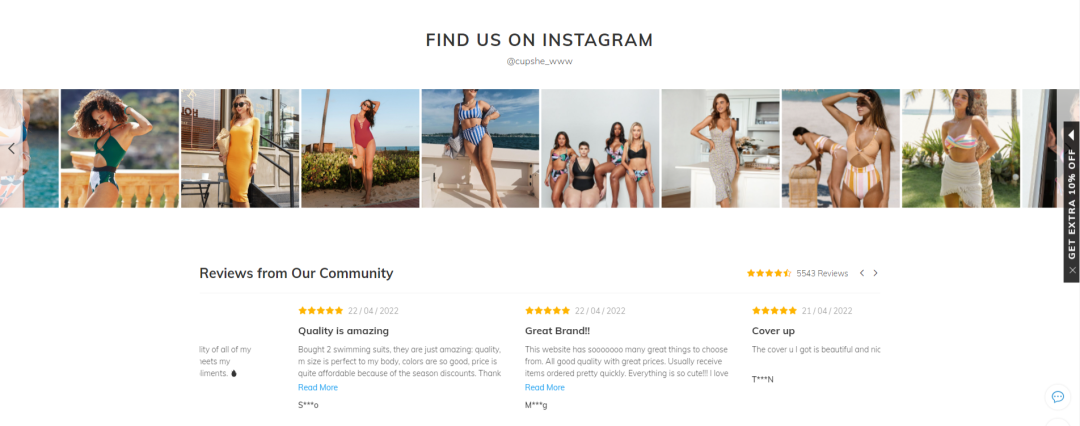Click the 5543 Reviews count link
The height and width of the screenshot is (426, 1080).
coord(822,274)
